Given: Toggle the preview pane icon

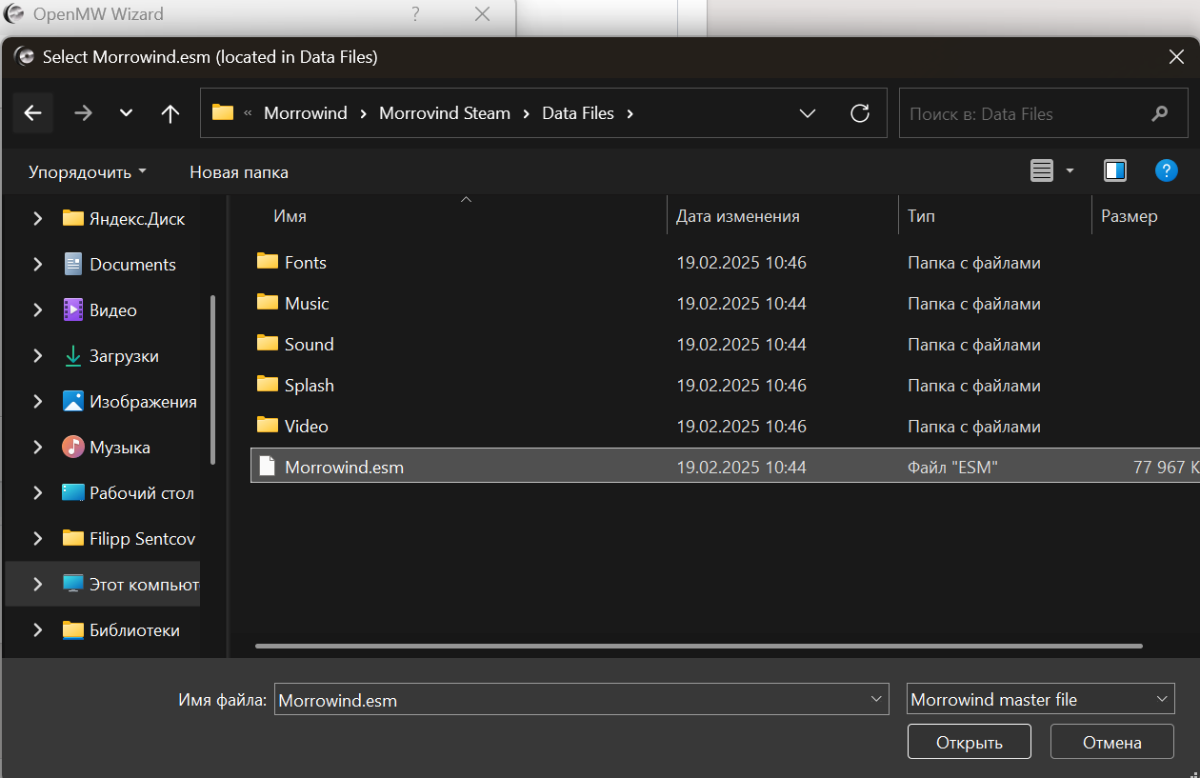Looking at the screenshot, I should pos(1115,171).
